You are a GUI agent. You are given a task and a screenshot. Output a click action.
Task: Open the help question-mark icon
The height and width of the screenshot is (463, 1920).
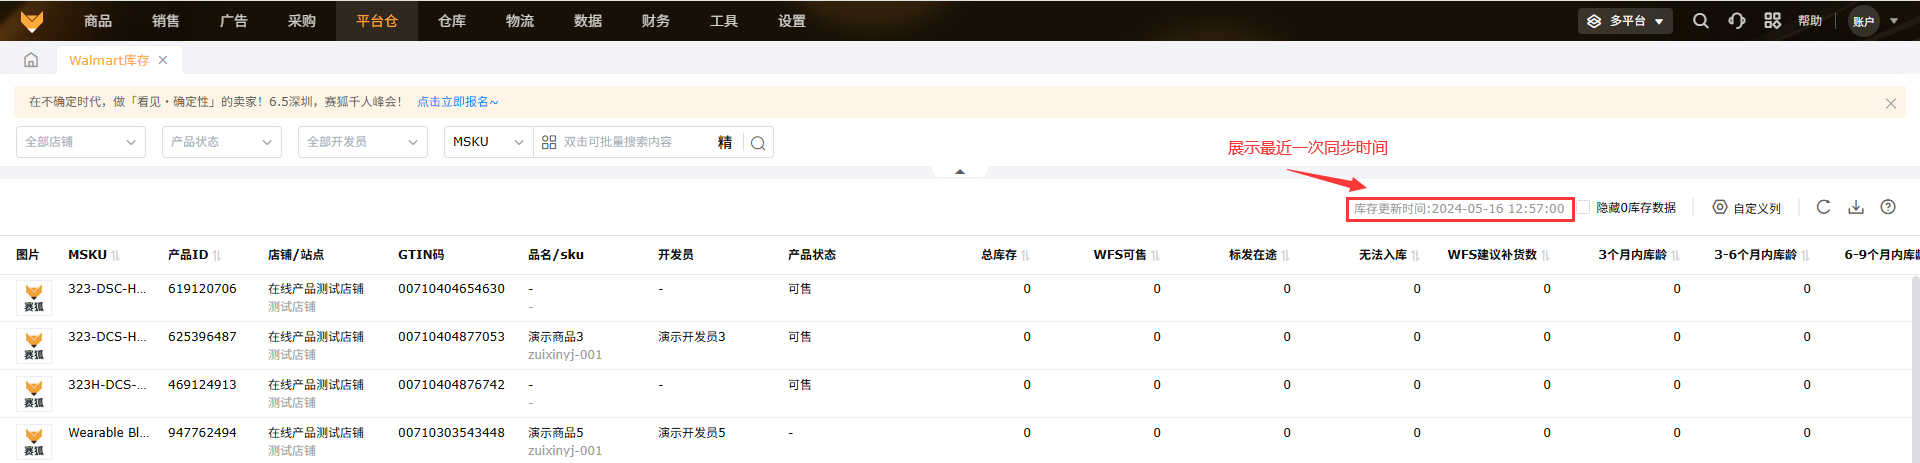[x=1888, y=207]
